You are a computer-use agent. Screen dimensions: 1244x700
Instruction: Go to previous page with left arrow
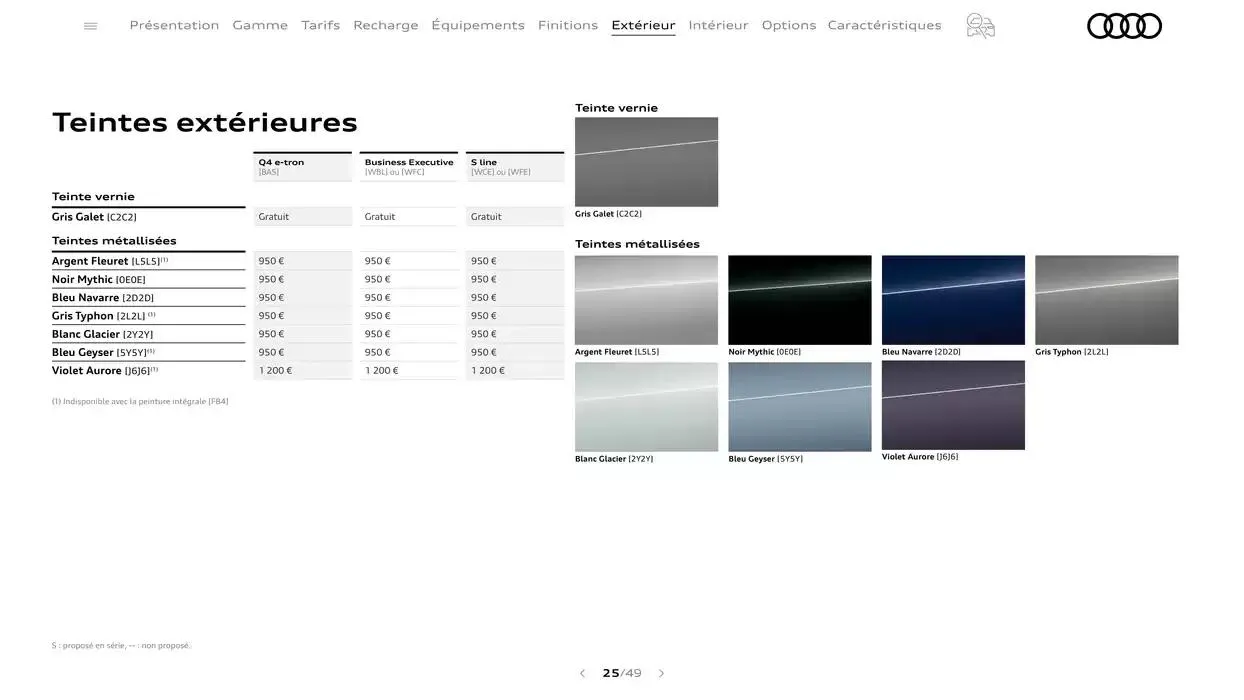581,671
